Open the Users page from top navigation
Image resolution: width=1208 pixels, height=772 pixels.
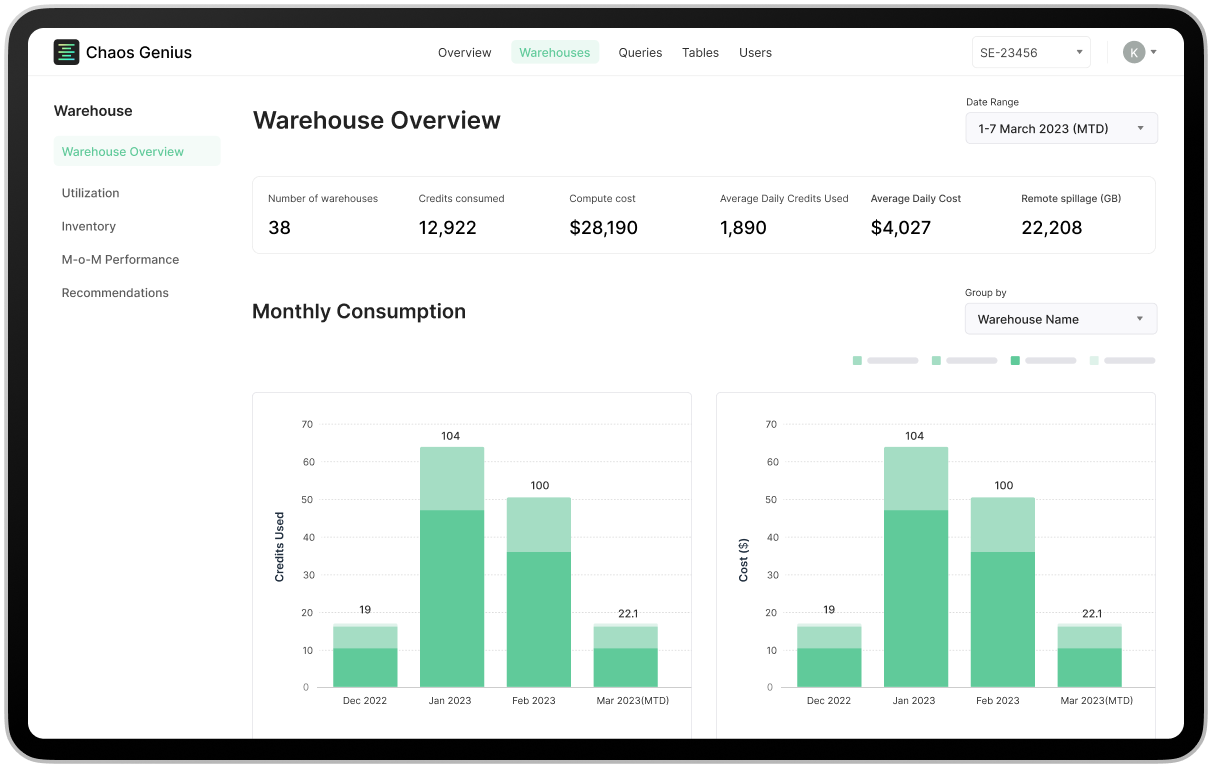755,52
